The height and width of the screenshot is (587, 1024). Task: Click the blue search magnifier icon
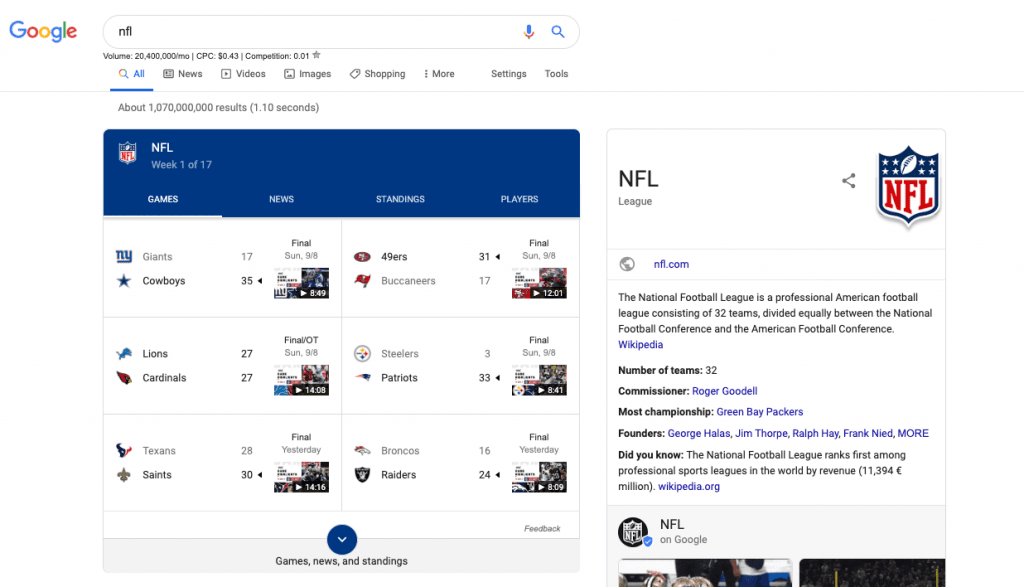tap(558, 31)
